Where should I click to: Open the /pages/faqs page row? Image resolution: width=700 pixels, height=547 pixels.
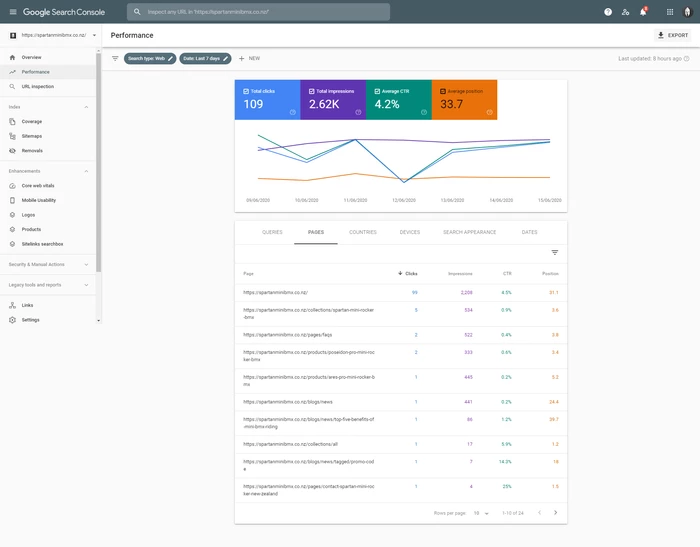[401, 335]
